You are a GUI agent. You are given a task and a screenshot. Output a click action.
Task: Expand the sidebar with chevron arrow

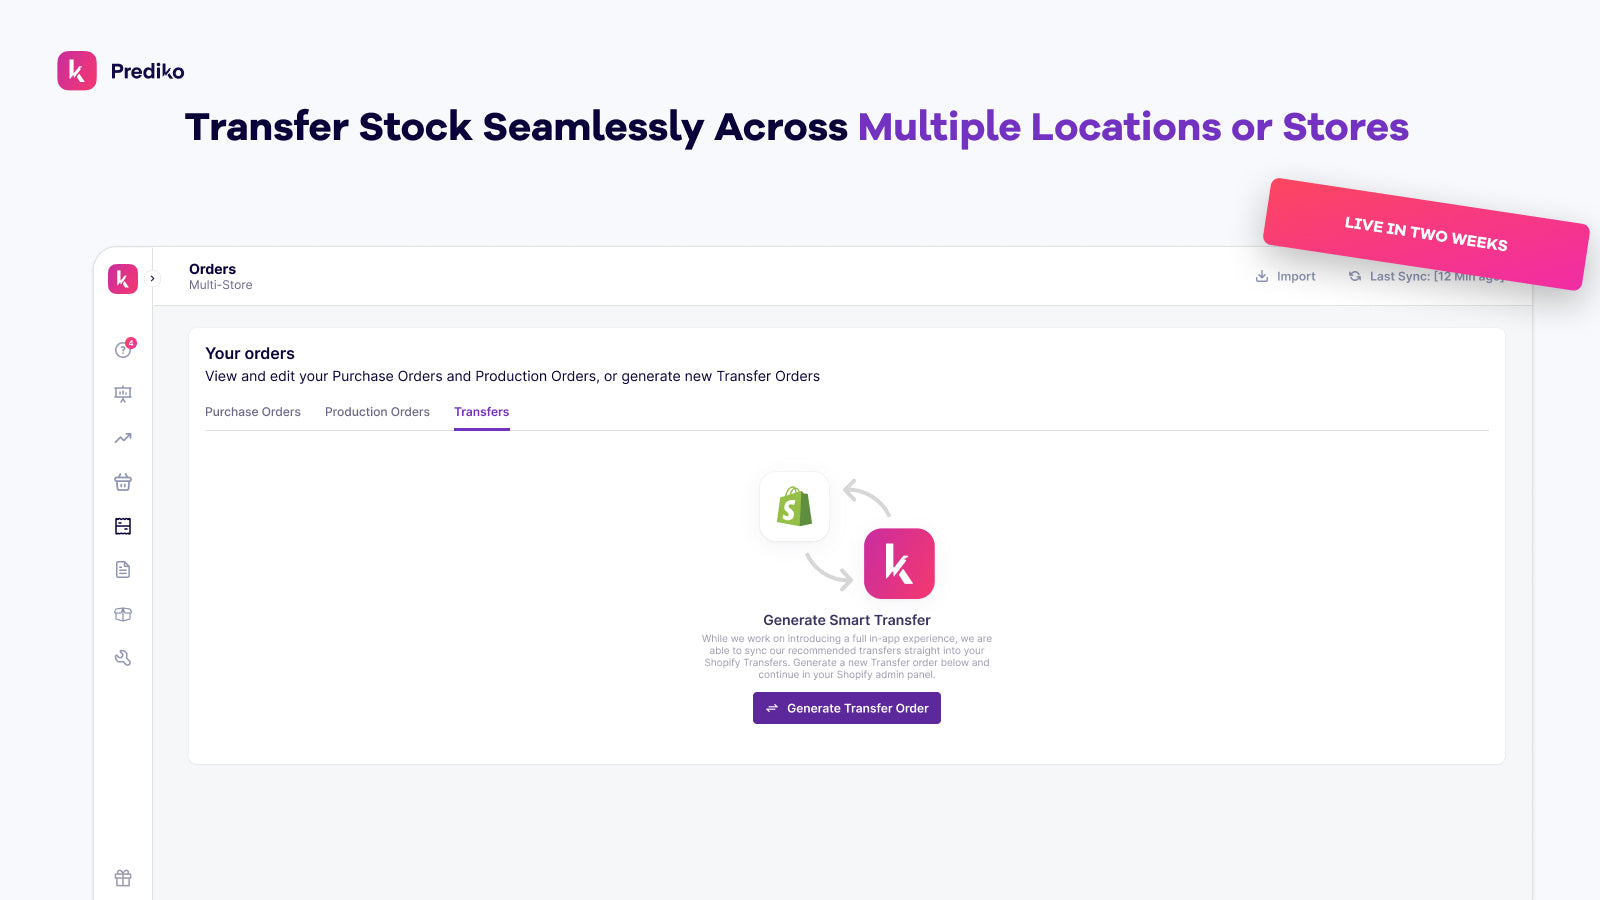coord(153,279)
